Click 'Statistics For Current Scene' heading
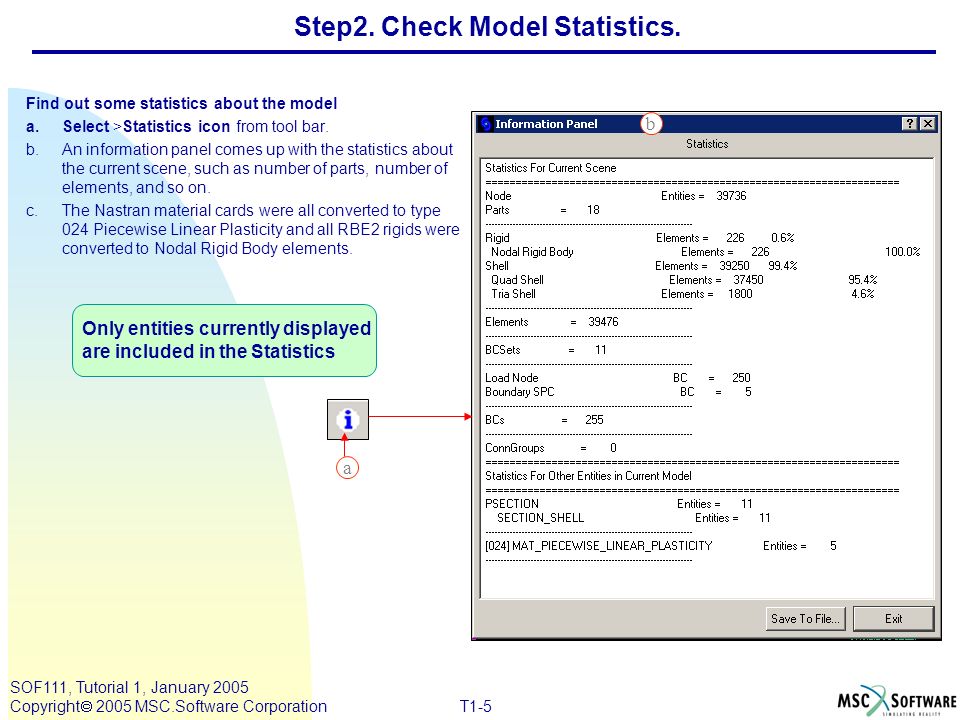Viewport: 960px width, 720px height. (x=550, y=168)
